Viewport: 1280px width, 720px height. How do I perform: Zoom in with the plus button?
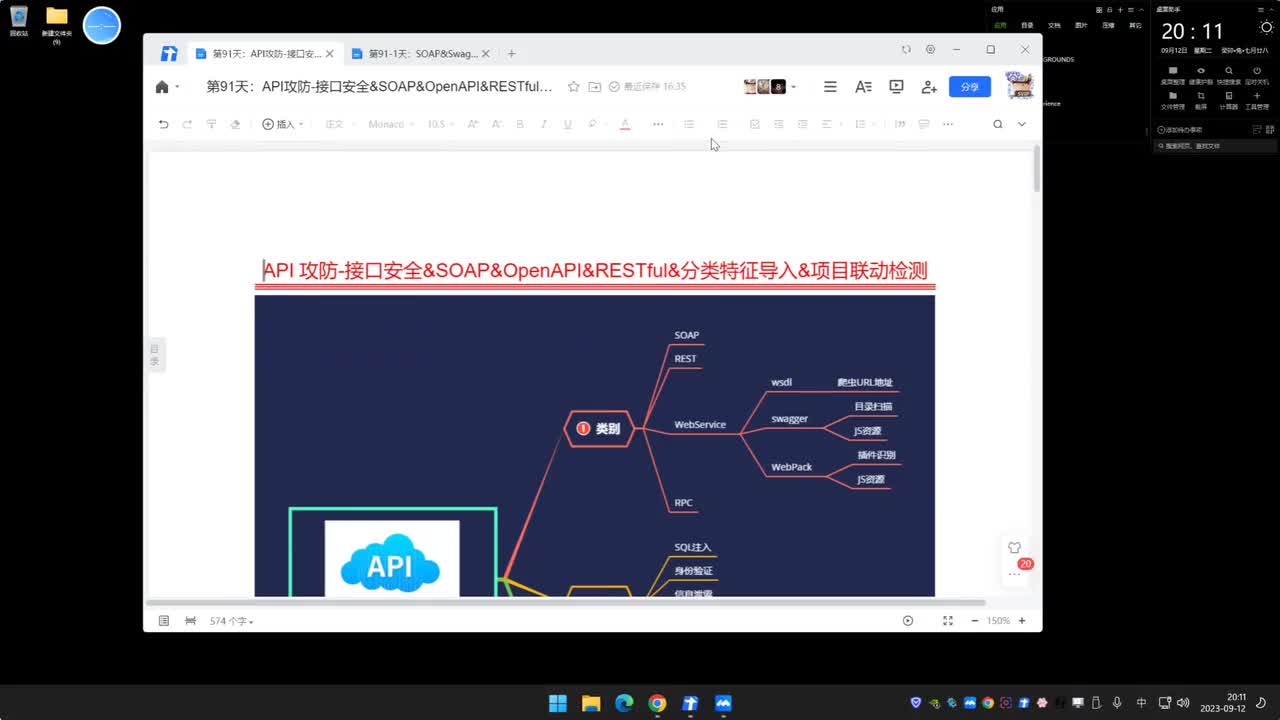pos(1021,621)
